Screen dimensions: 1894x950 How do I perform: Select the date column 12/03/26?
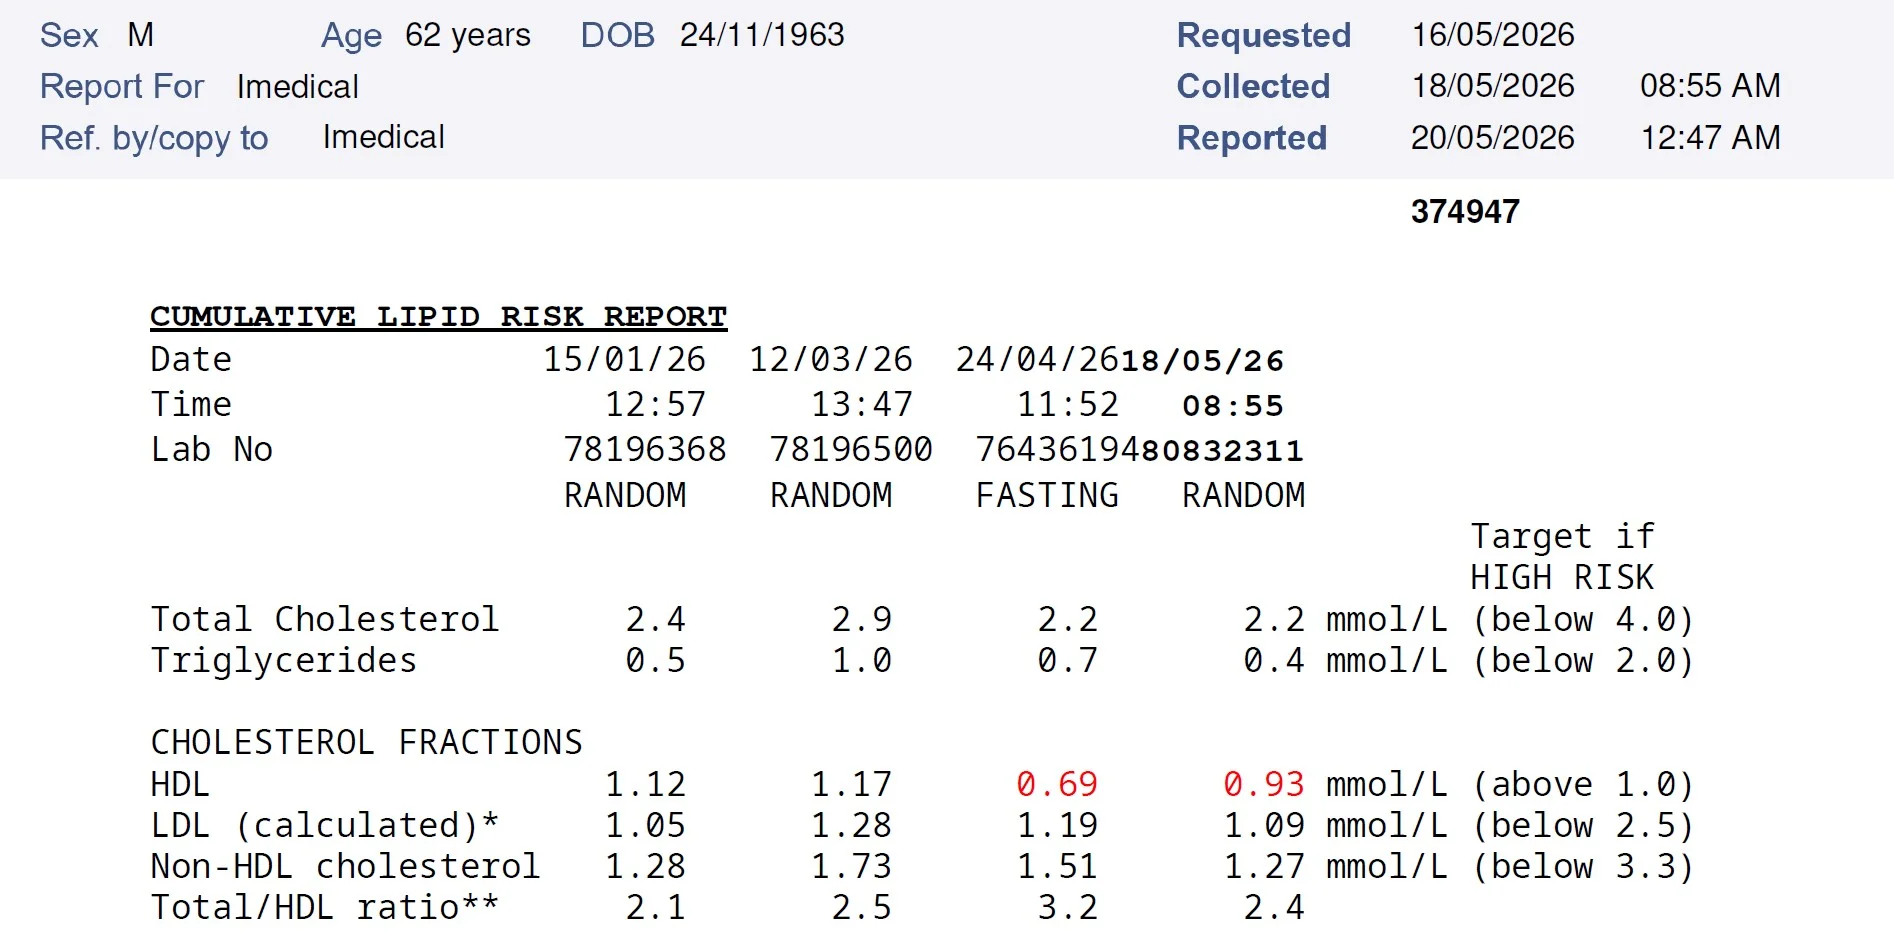[831, 360]
